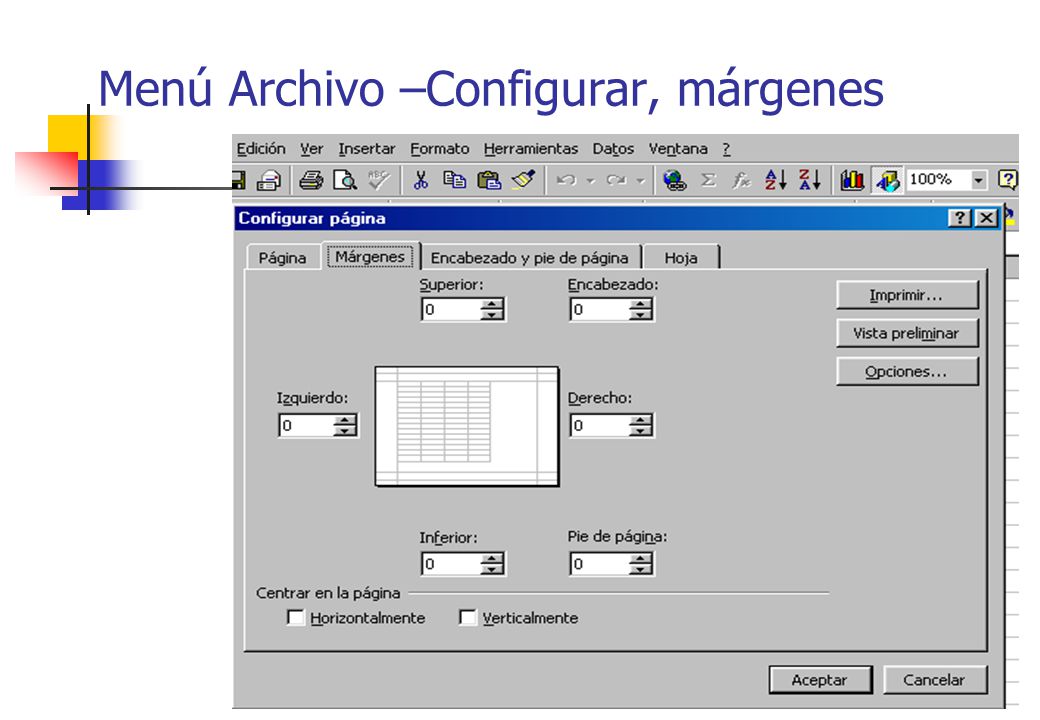1040x720 pixels.
Task: Dismiss dialog with Cancelar button
Action: click(x=934, y=680)
